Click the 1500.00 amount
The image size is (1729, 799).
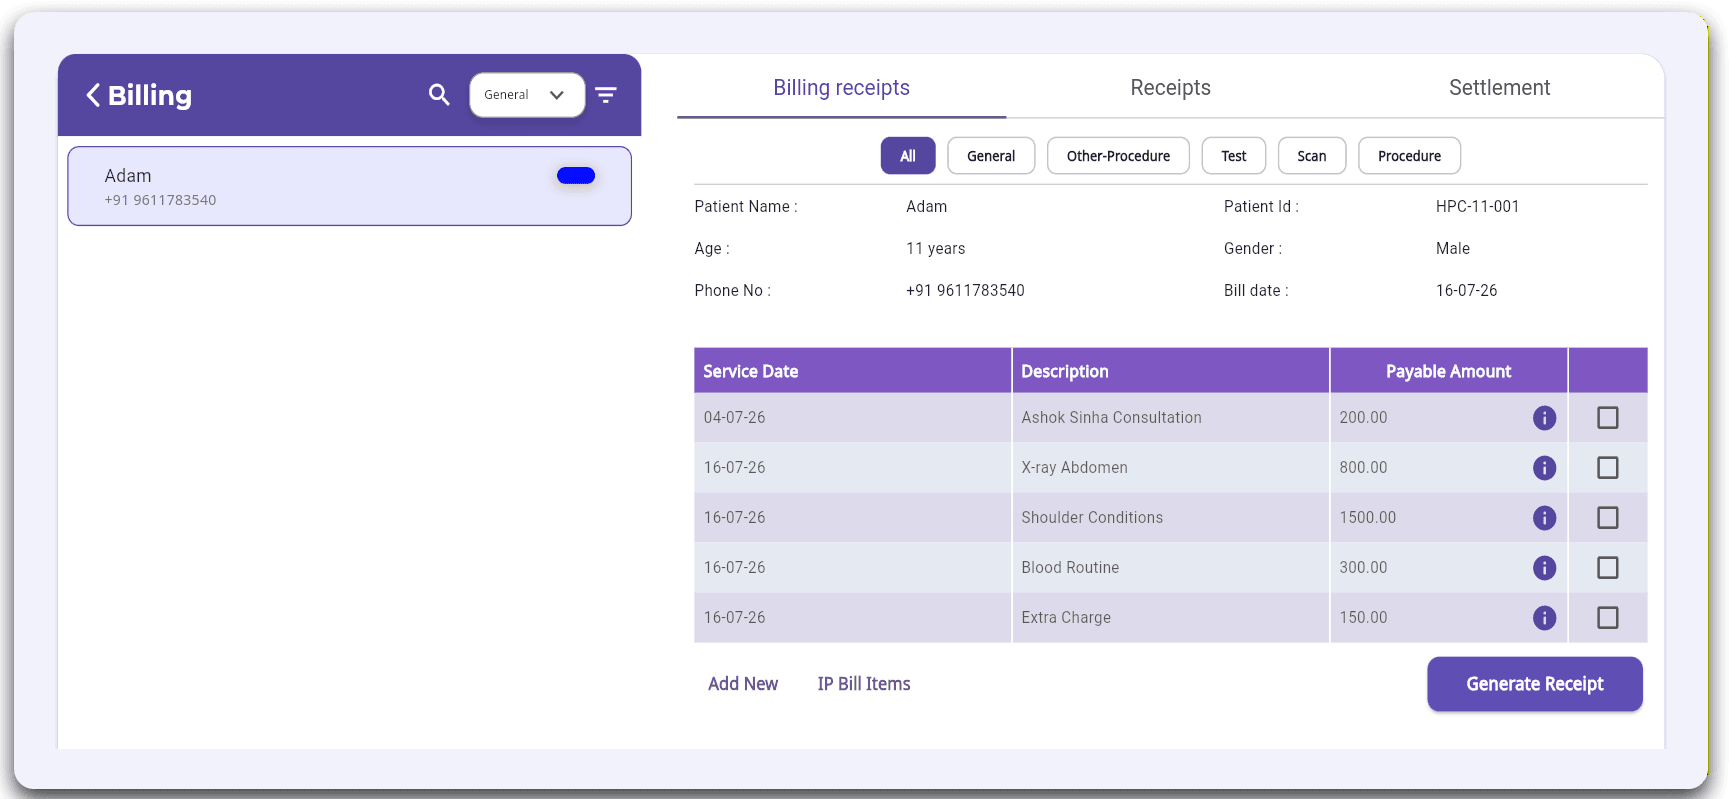click(1367, 518)
